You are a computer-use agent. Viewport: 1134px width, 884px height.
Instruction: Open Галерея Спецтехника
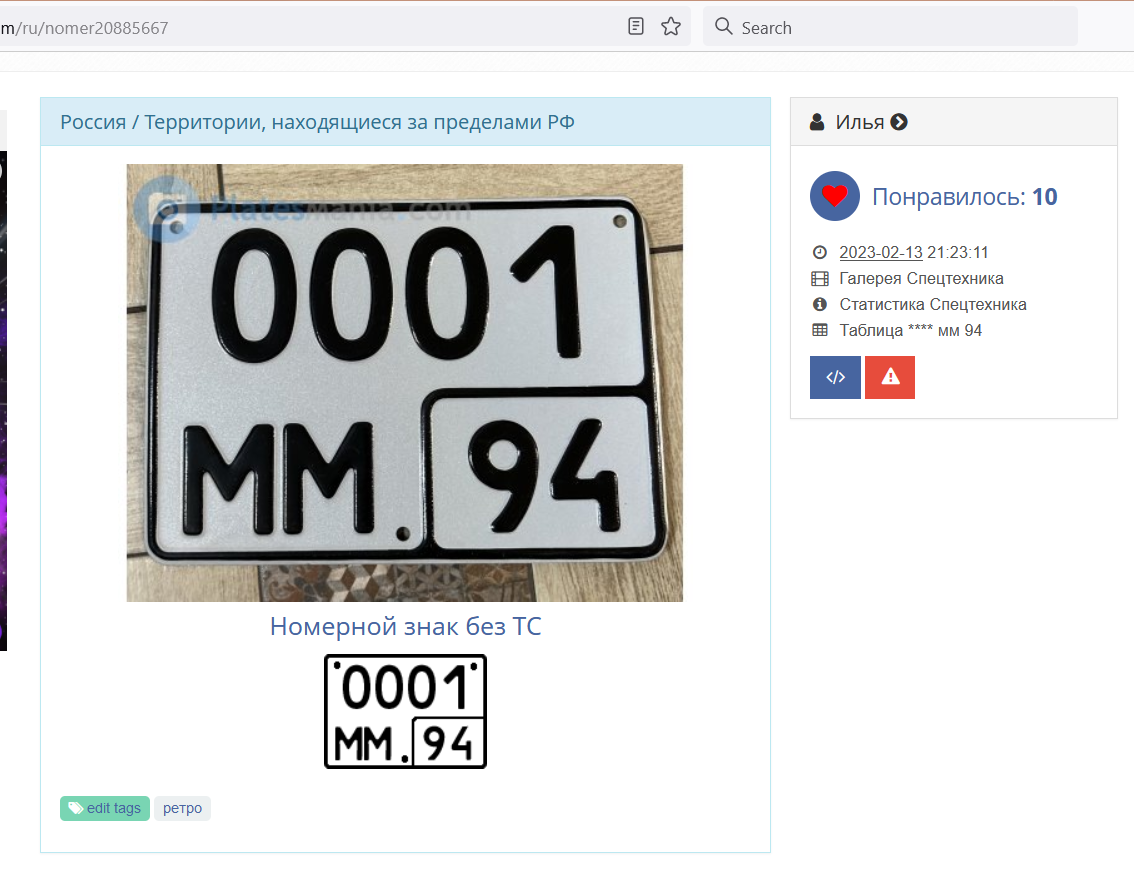tap(921, 278)
